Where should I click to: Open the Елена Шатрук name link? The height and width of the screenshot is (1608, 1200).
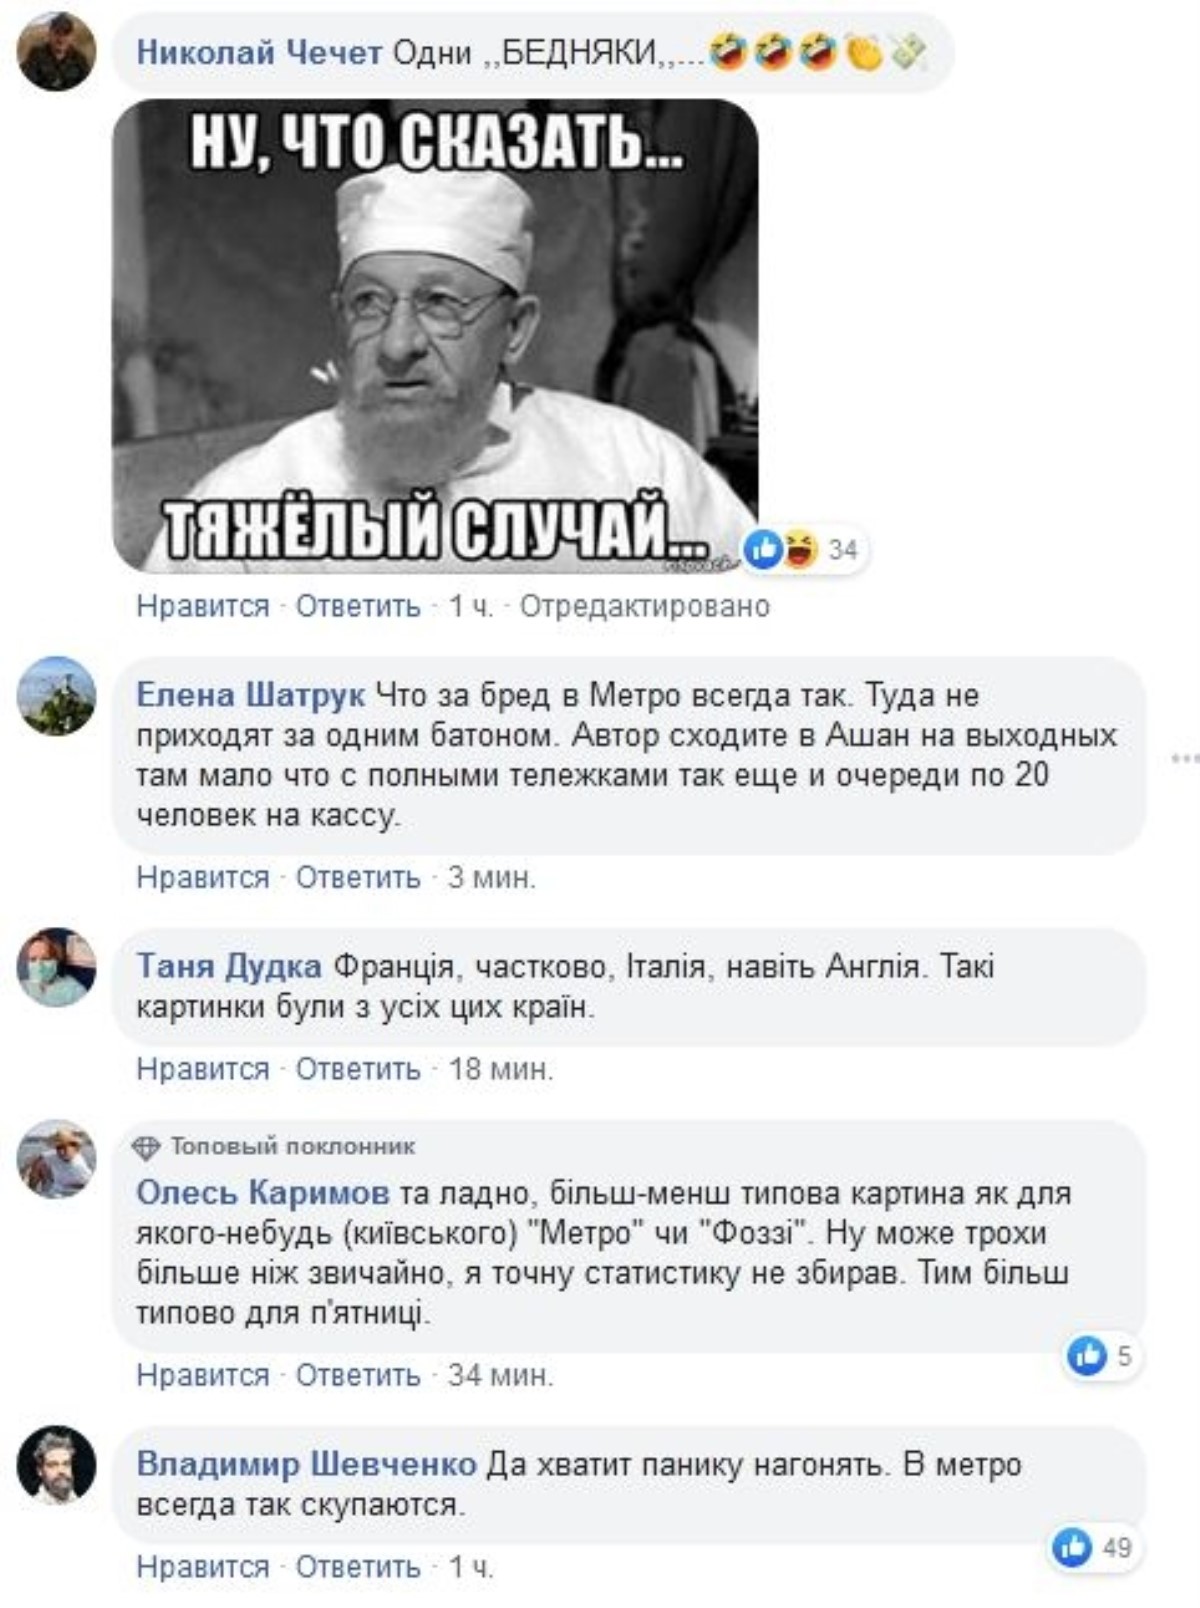(250, 695)
